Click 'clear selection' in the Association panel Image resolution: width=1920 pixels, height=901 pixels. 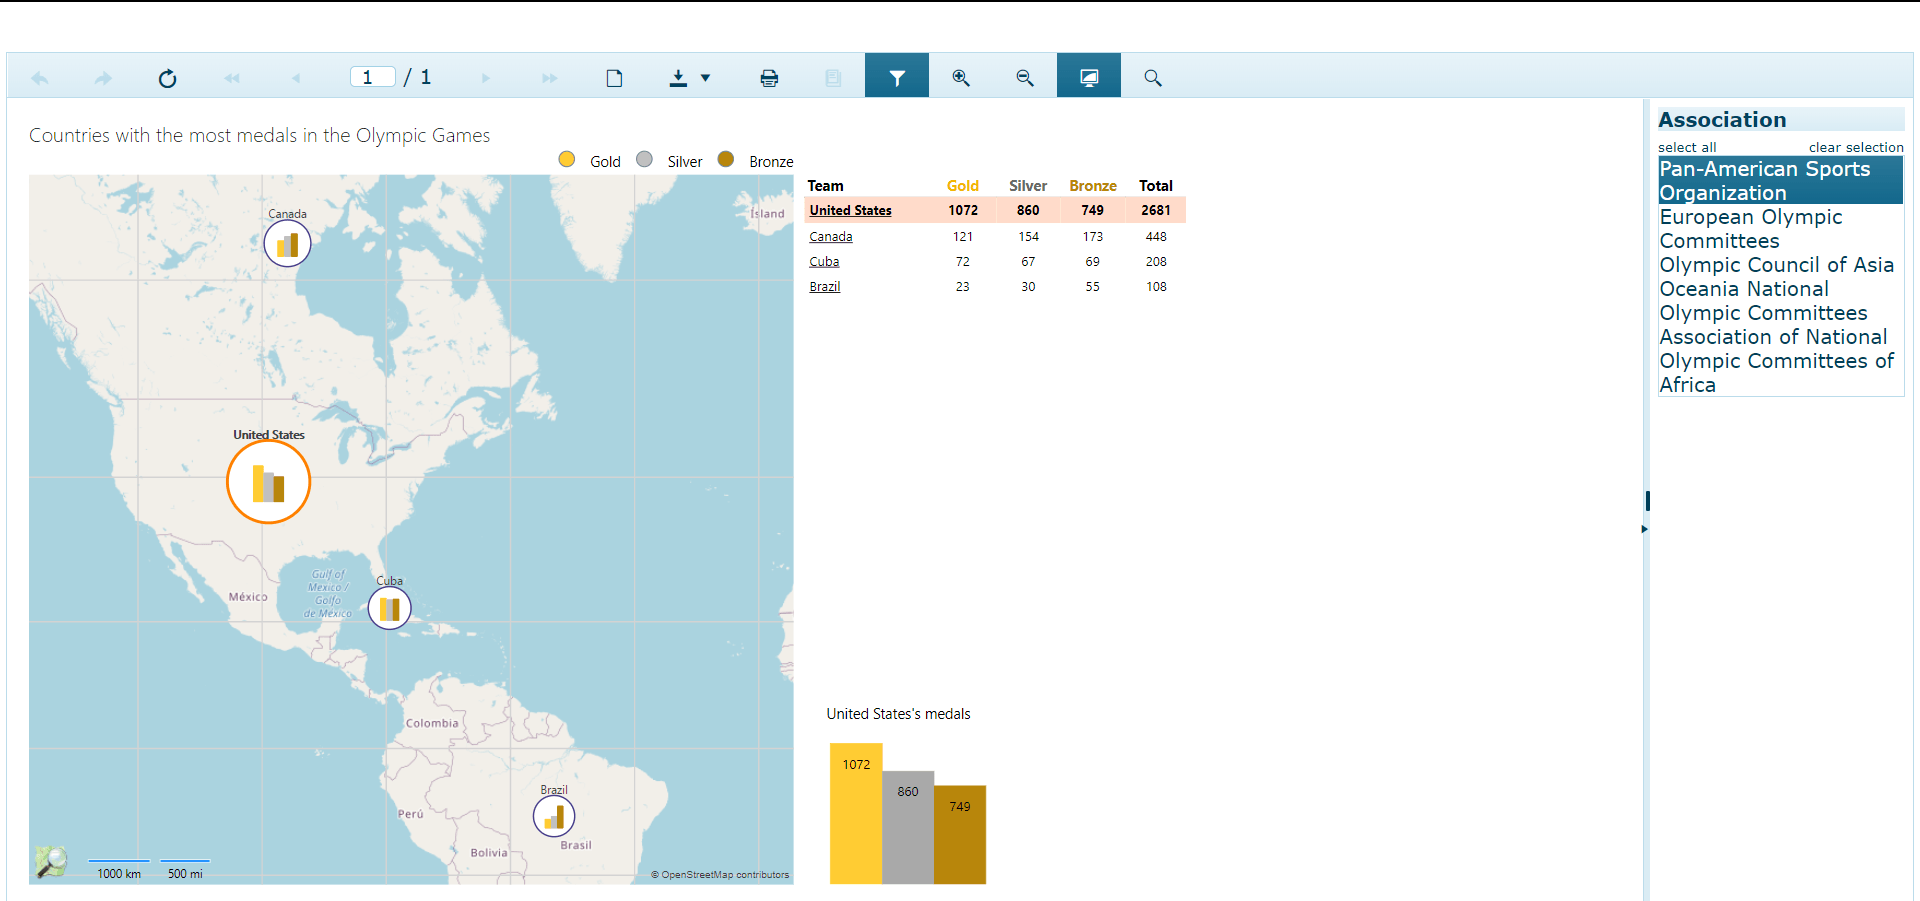tap(1856, 147)
